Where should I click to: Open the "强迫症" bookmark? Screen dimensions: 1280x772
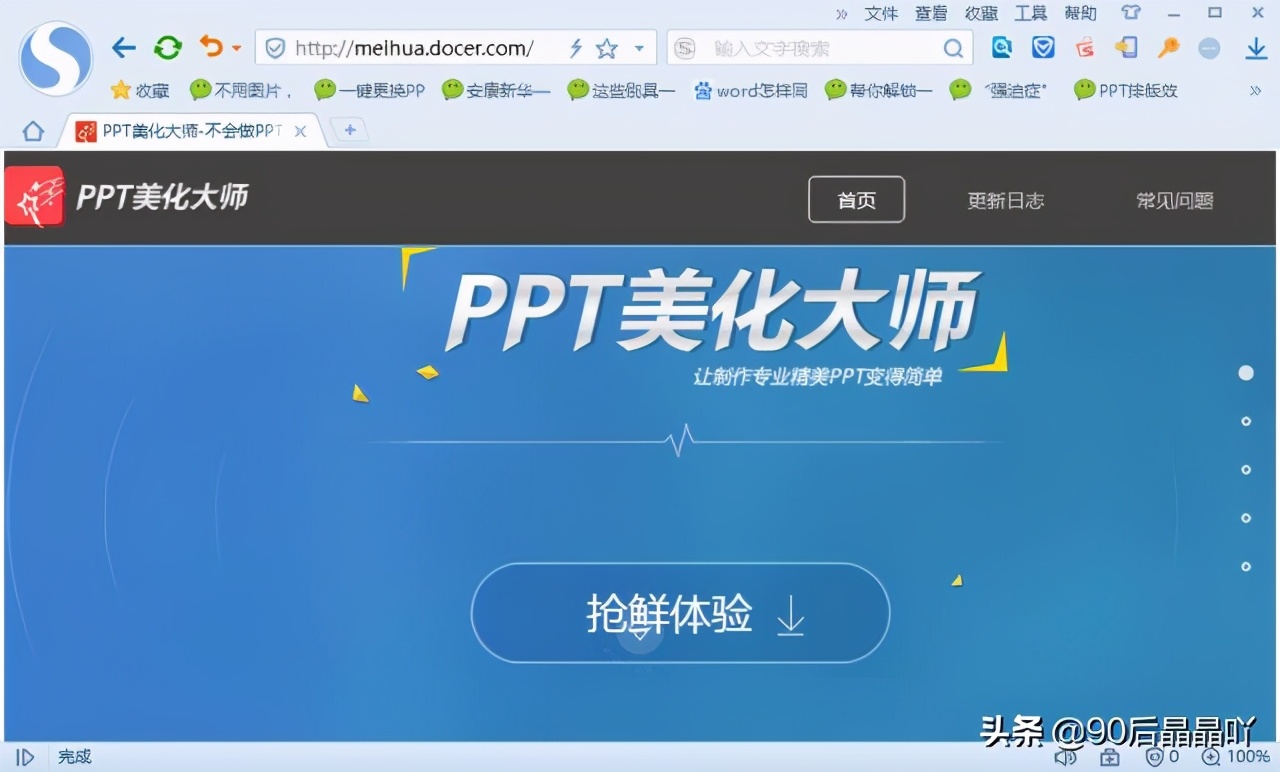pyautogui.click(x=999, y=90)
